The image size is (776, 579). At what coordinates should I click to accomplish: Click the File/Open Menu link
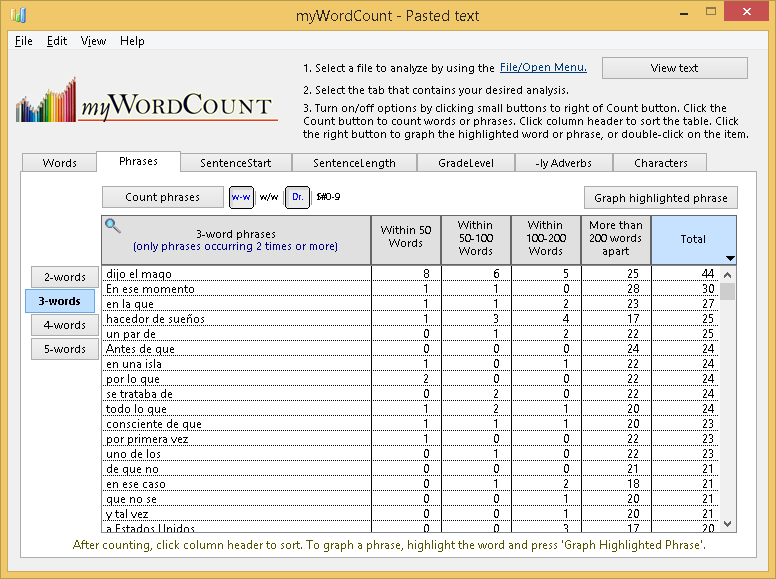point(543,68)
